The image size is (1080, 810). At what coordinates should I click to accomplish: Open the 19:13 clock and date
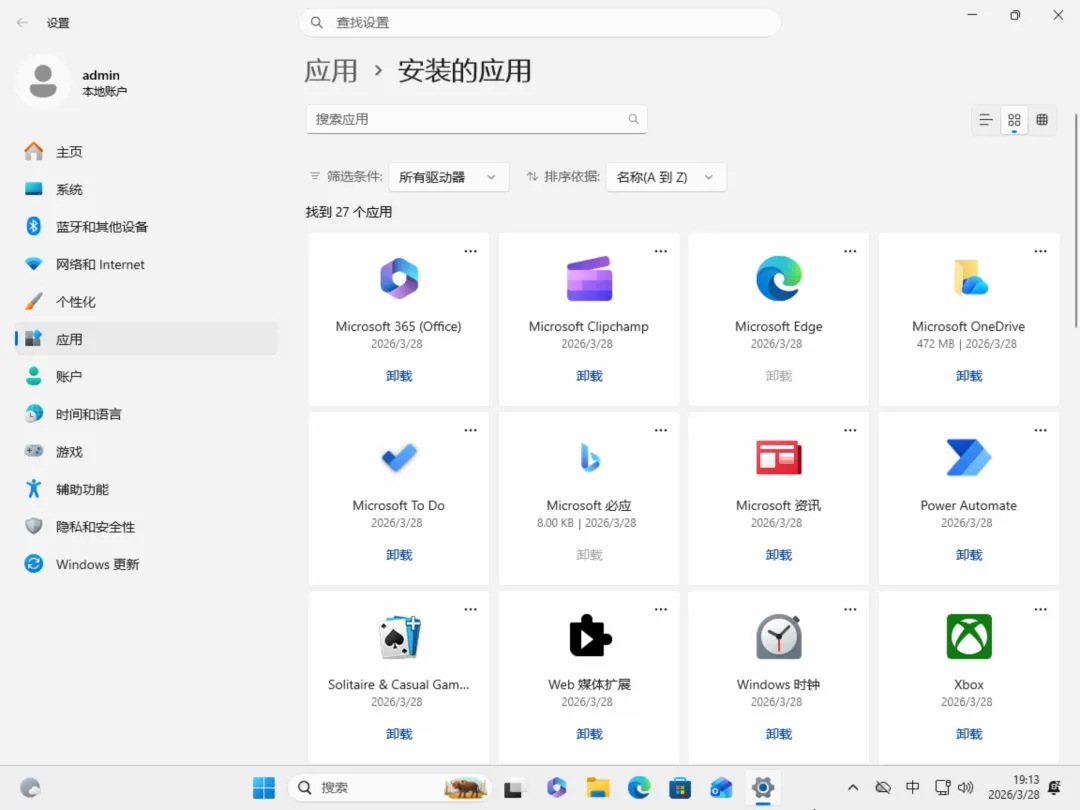click(x=1014, y=787)
